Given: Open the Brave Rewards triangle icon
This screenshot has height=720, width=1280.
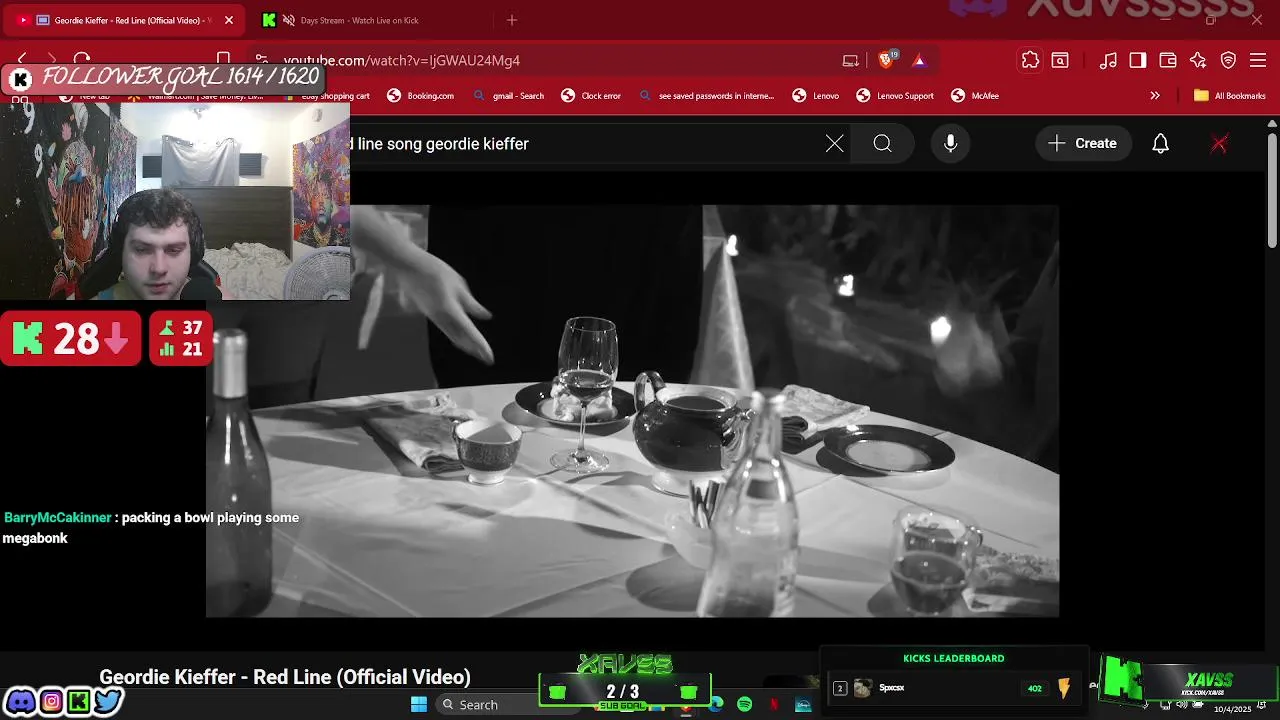Looking at the screenshot, I should click(919, 60).
